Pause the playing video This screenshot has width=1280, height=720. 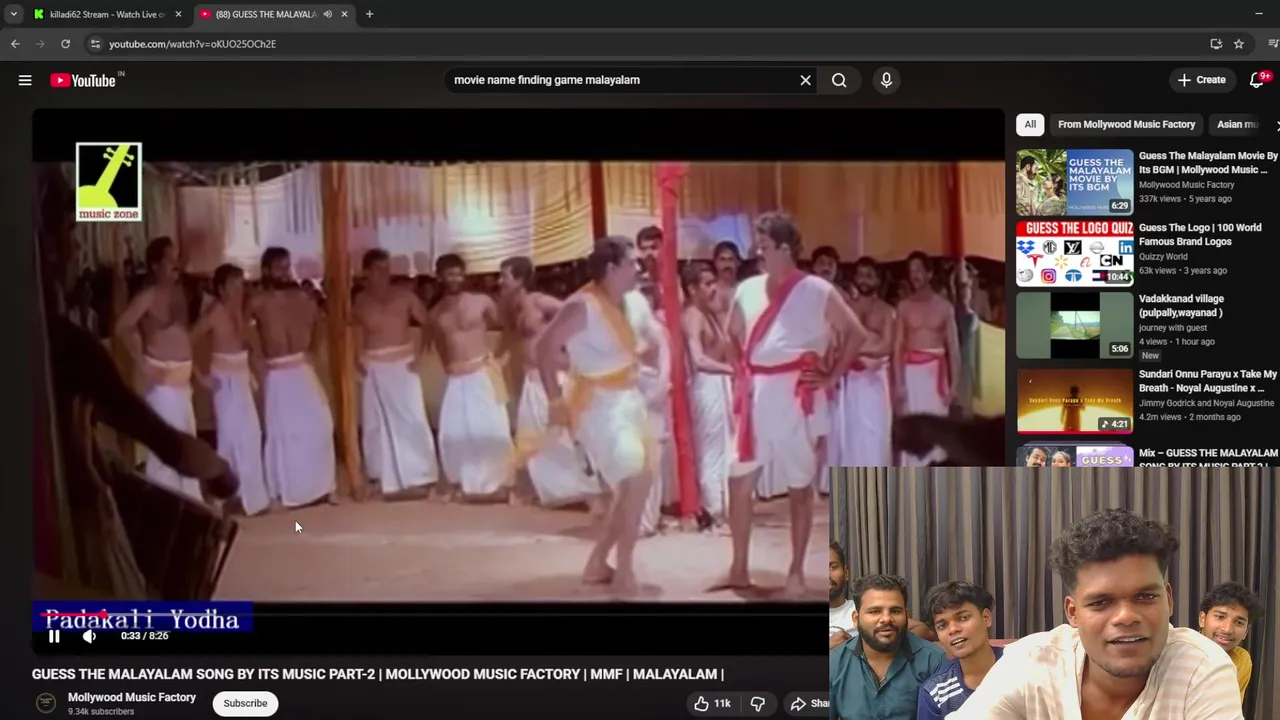point(54,636)
